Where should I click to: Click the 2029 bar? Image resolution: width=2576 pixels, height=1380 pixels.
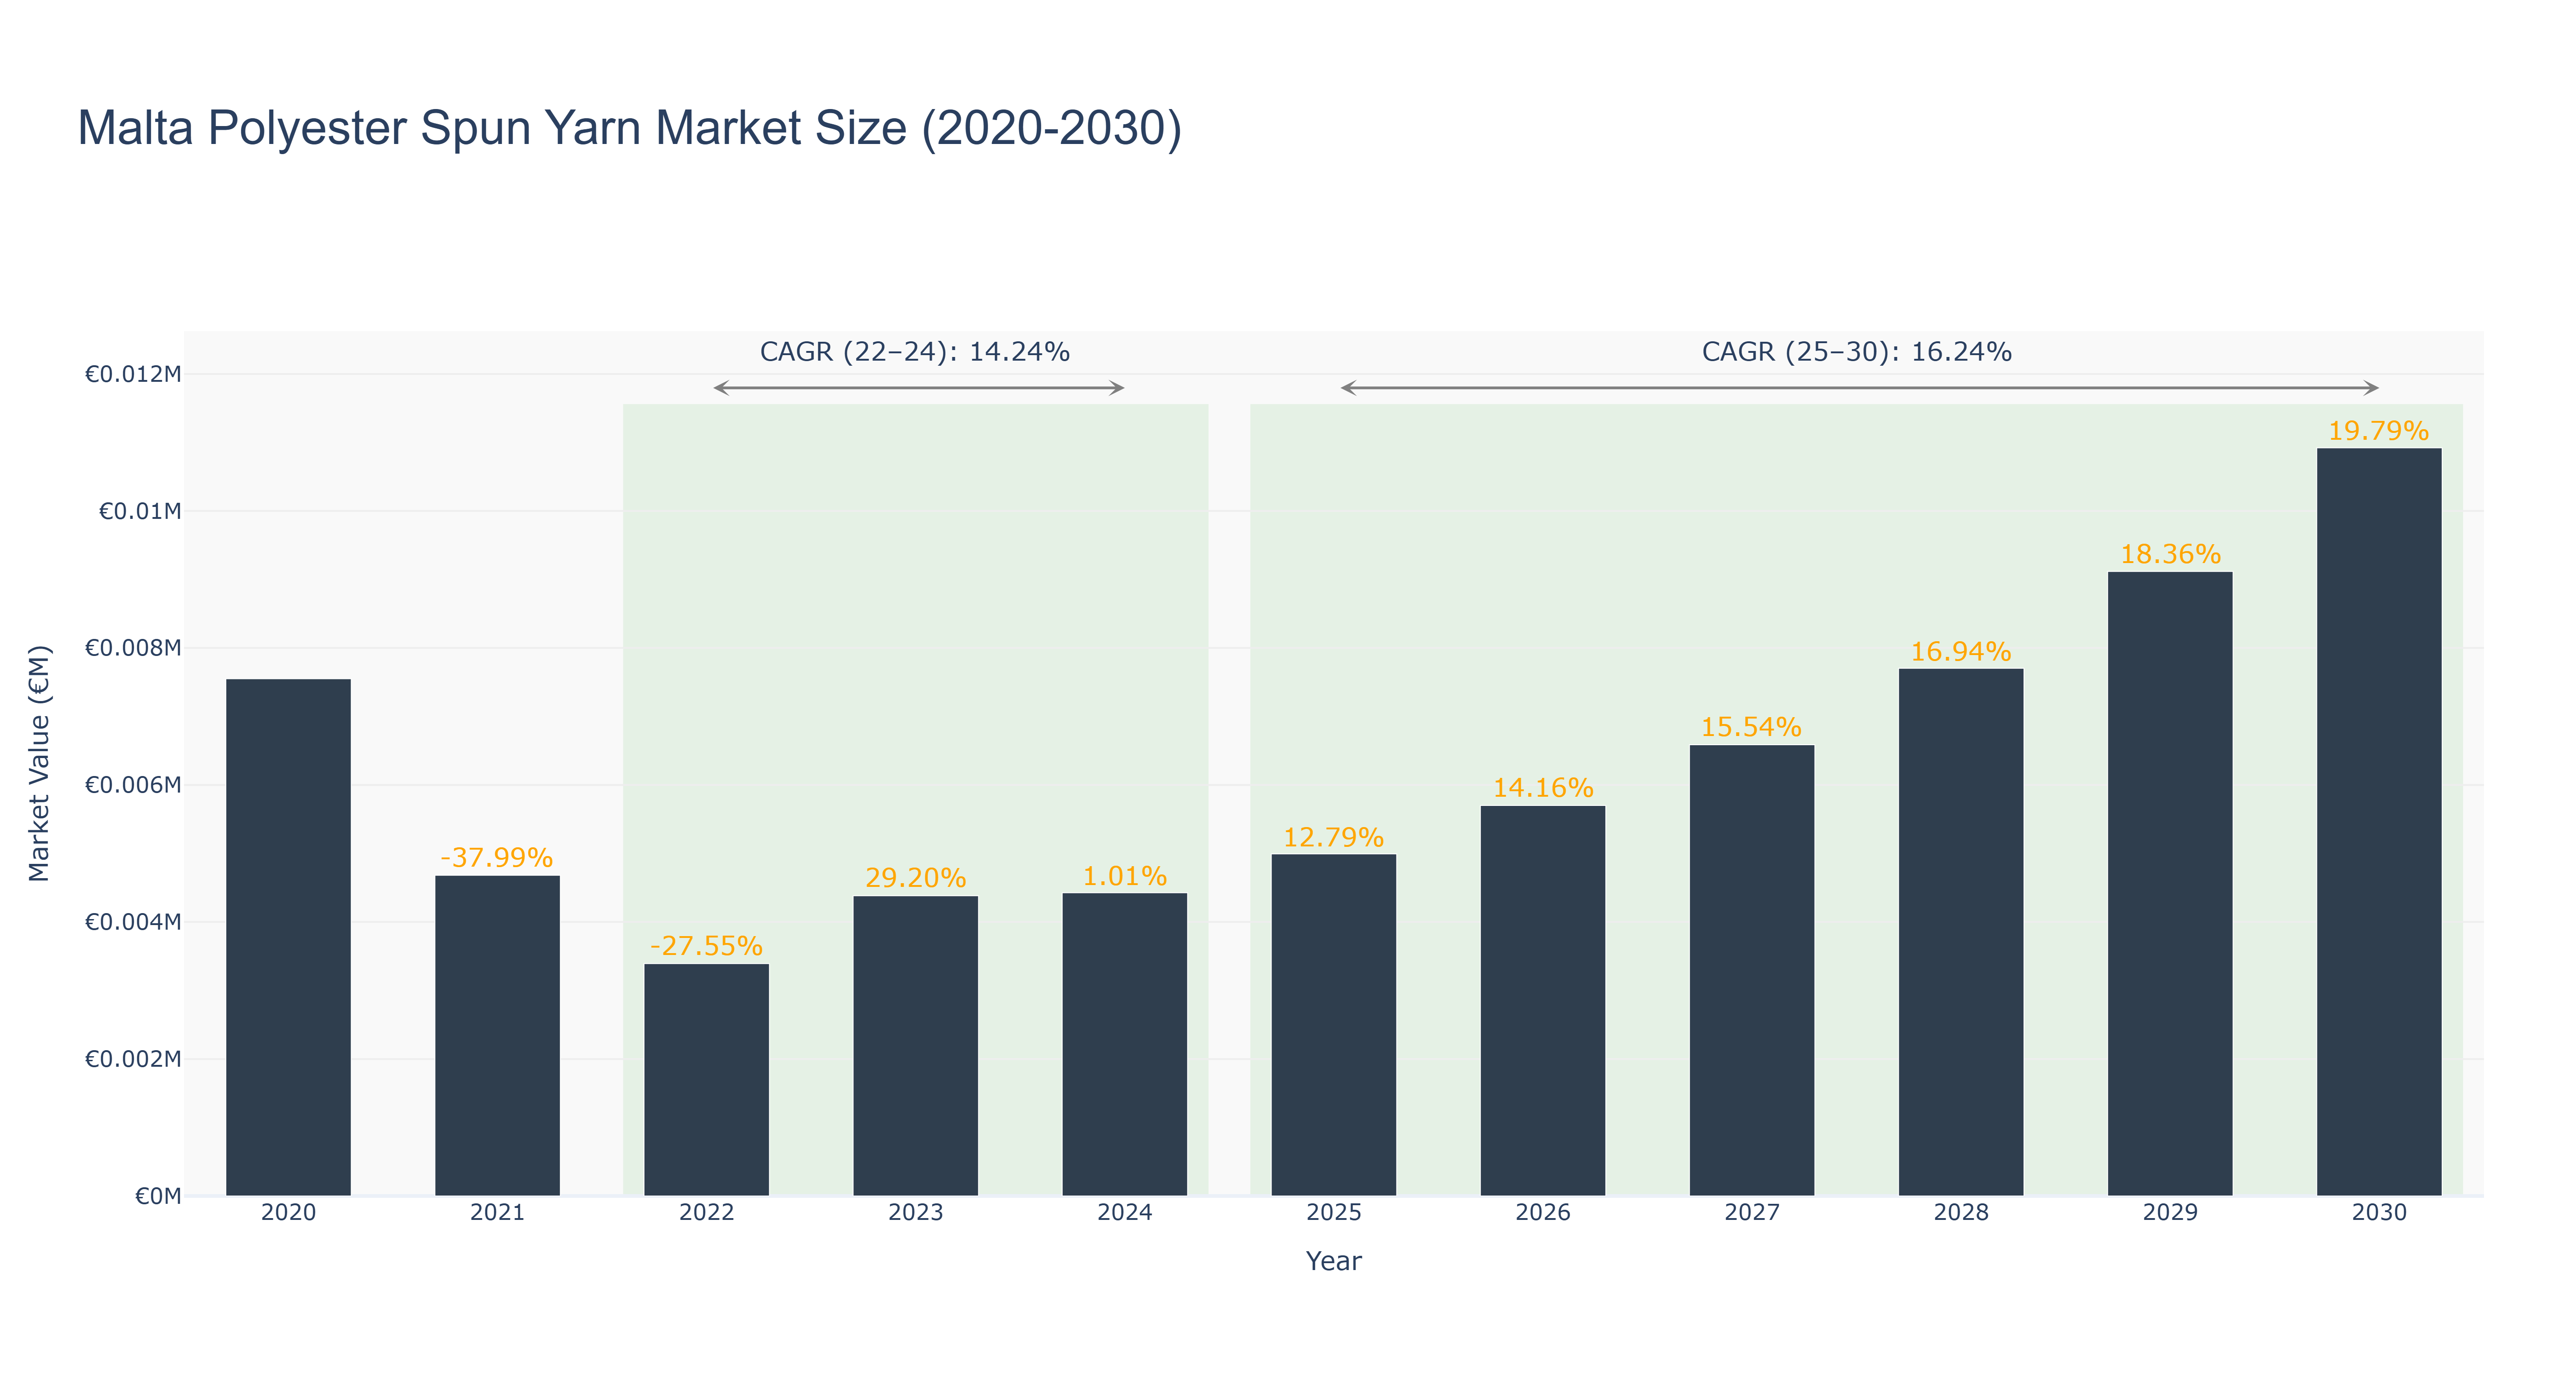pos(2169,883)
